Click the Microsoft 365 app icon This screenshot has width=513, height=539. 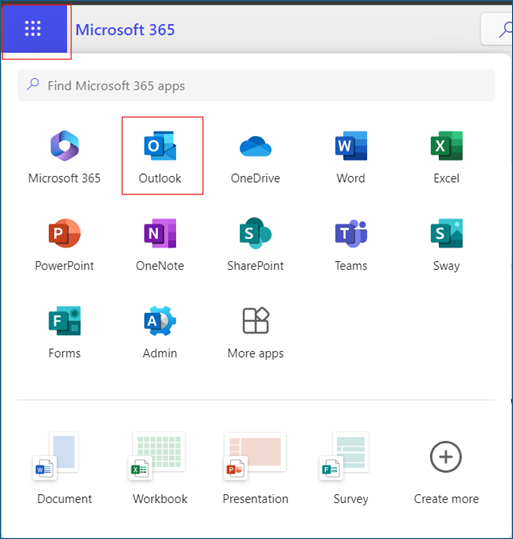point(64,146)
